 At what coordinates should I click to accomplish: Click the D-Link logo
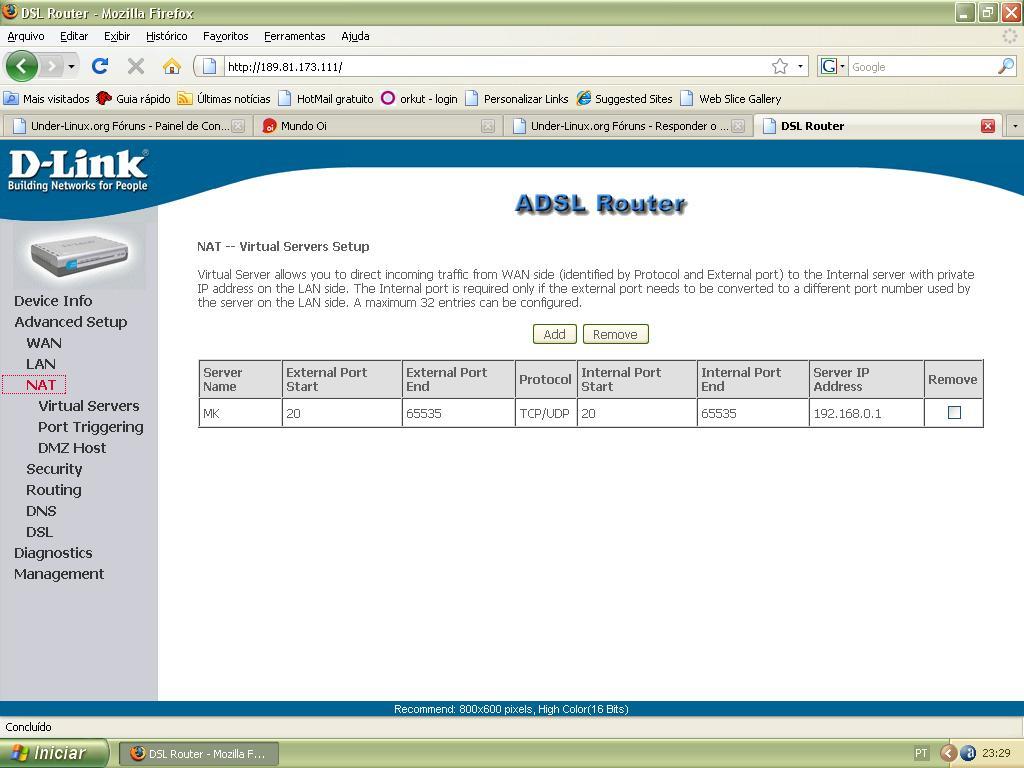pyautogui.click(x=78, y=170)
